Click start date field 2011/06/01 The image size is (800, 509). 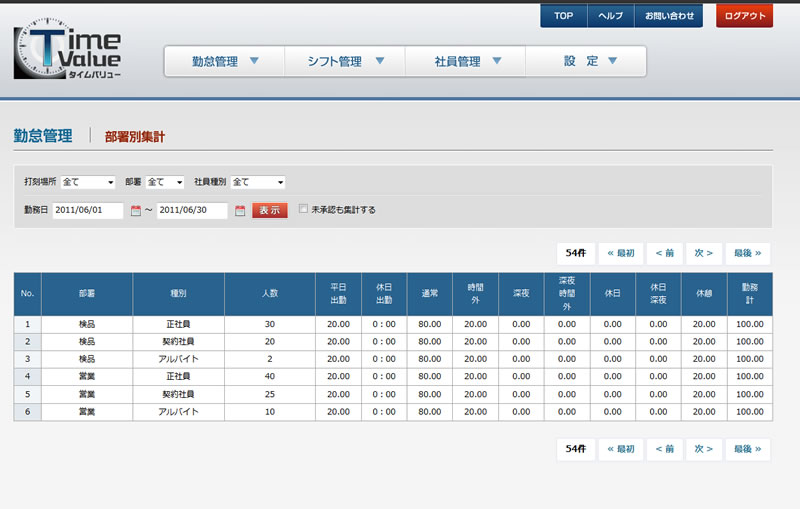(88, 210)
